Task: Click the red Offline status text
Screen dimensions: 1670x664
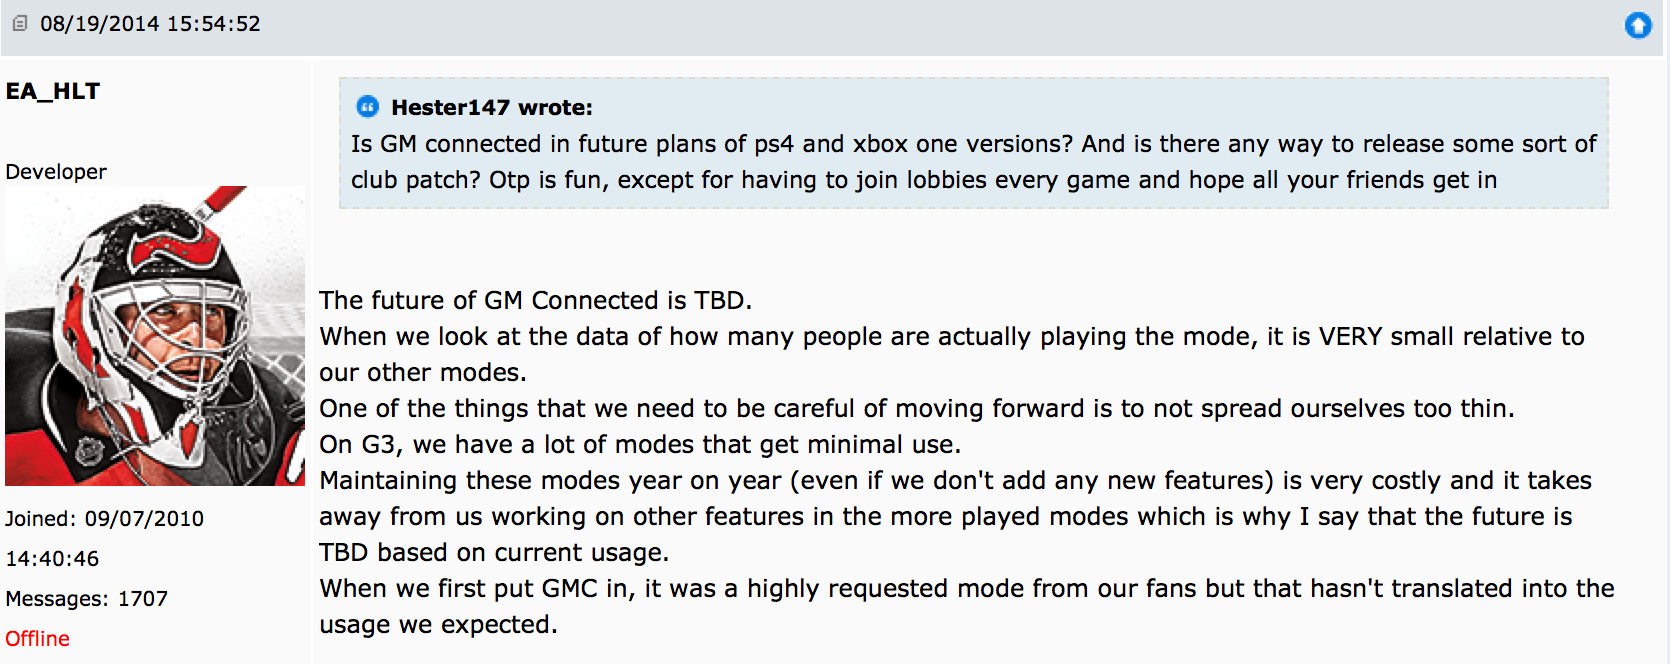Action: tap(38, 638)
